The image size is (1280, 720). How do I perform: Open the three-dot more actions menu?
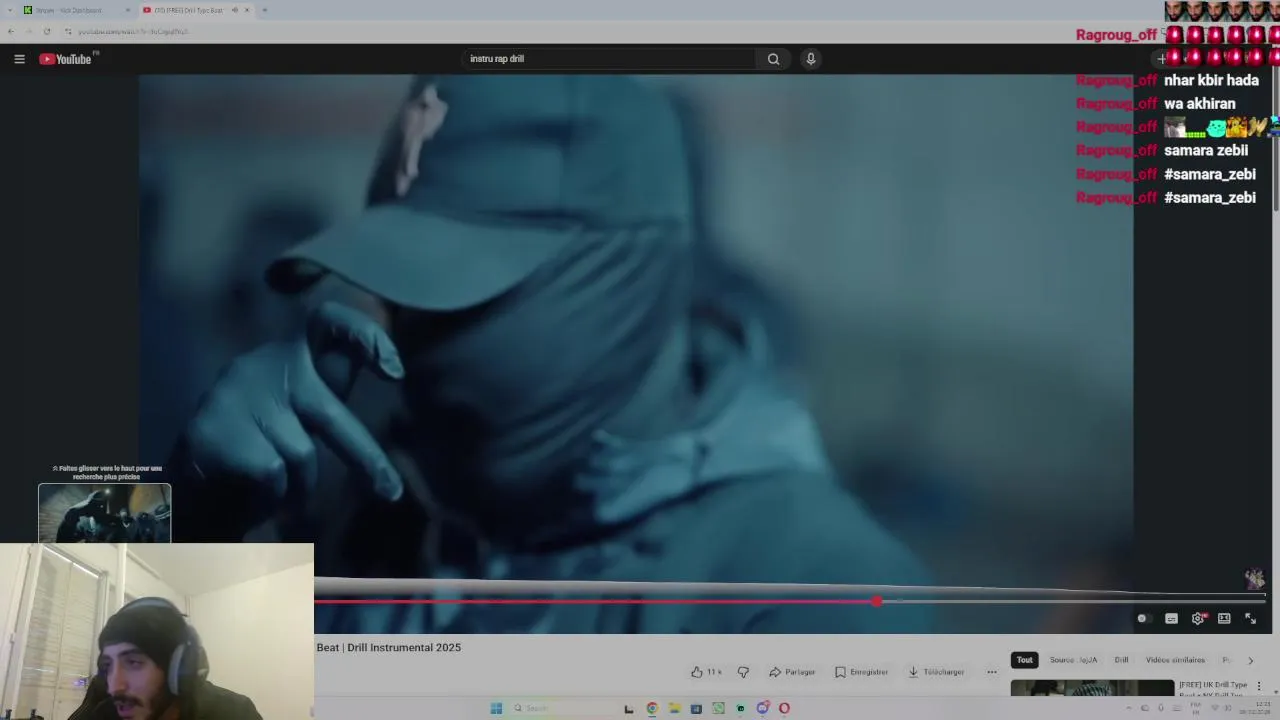992,672
